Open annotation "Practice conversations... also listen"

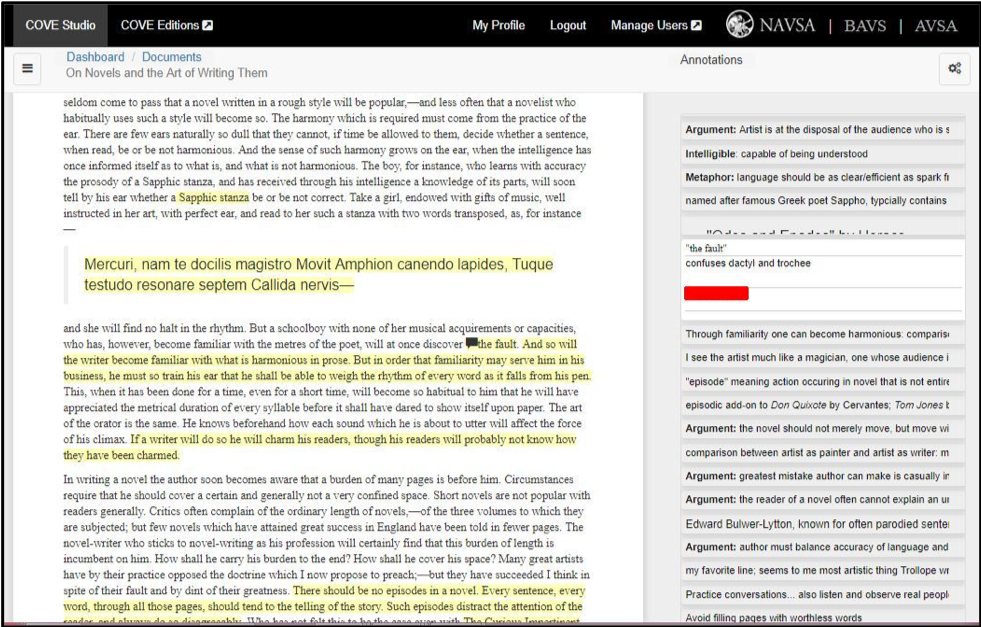822,594
